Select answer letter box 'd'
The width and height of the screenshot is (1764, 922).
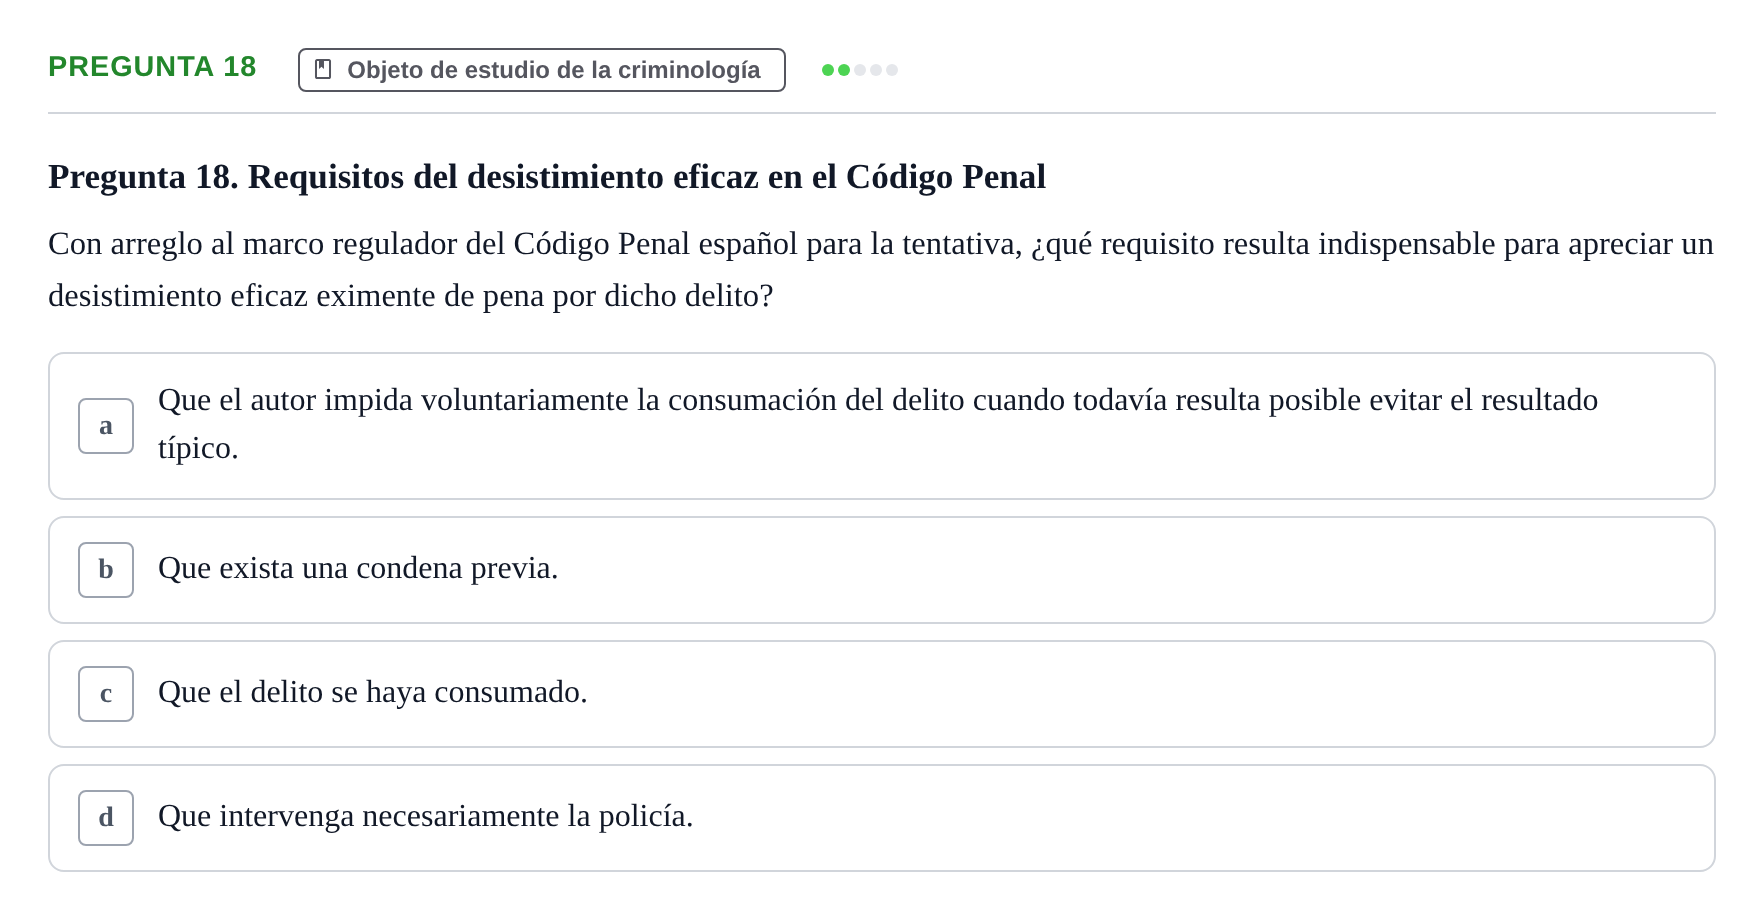tap(106, 818)
